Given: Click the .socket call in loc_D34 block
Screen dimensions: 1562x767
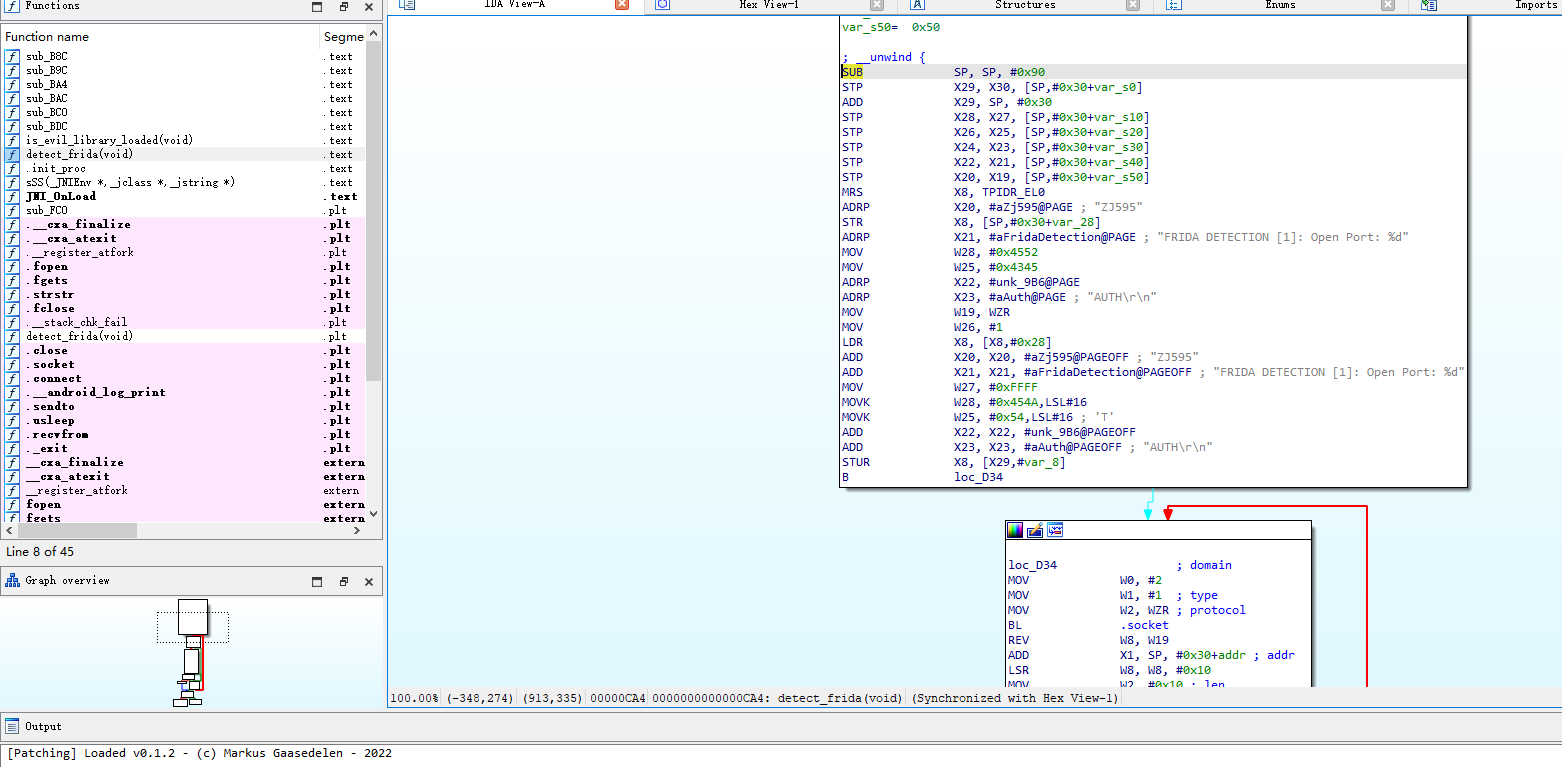Looking at the screenshot, I should click(1144, 625).
